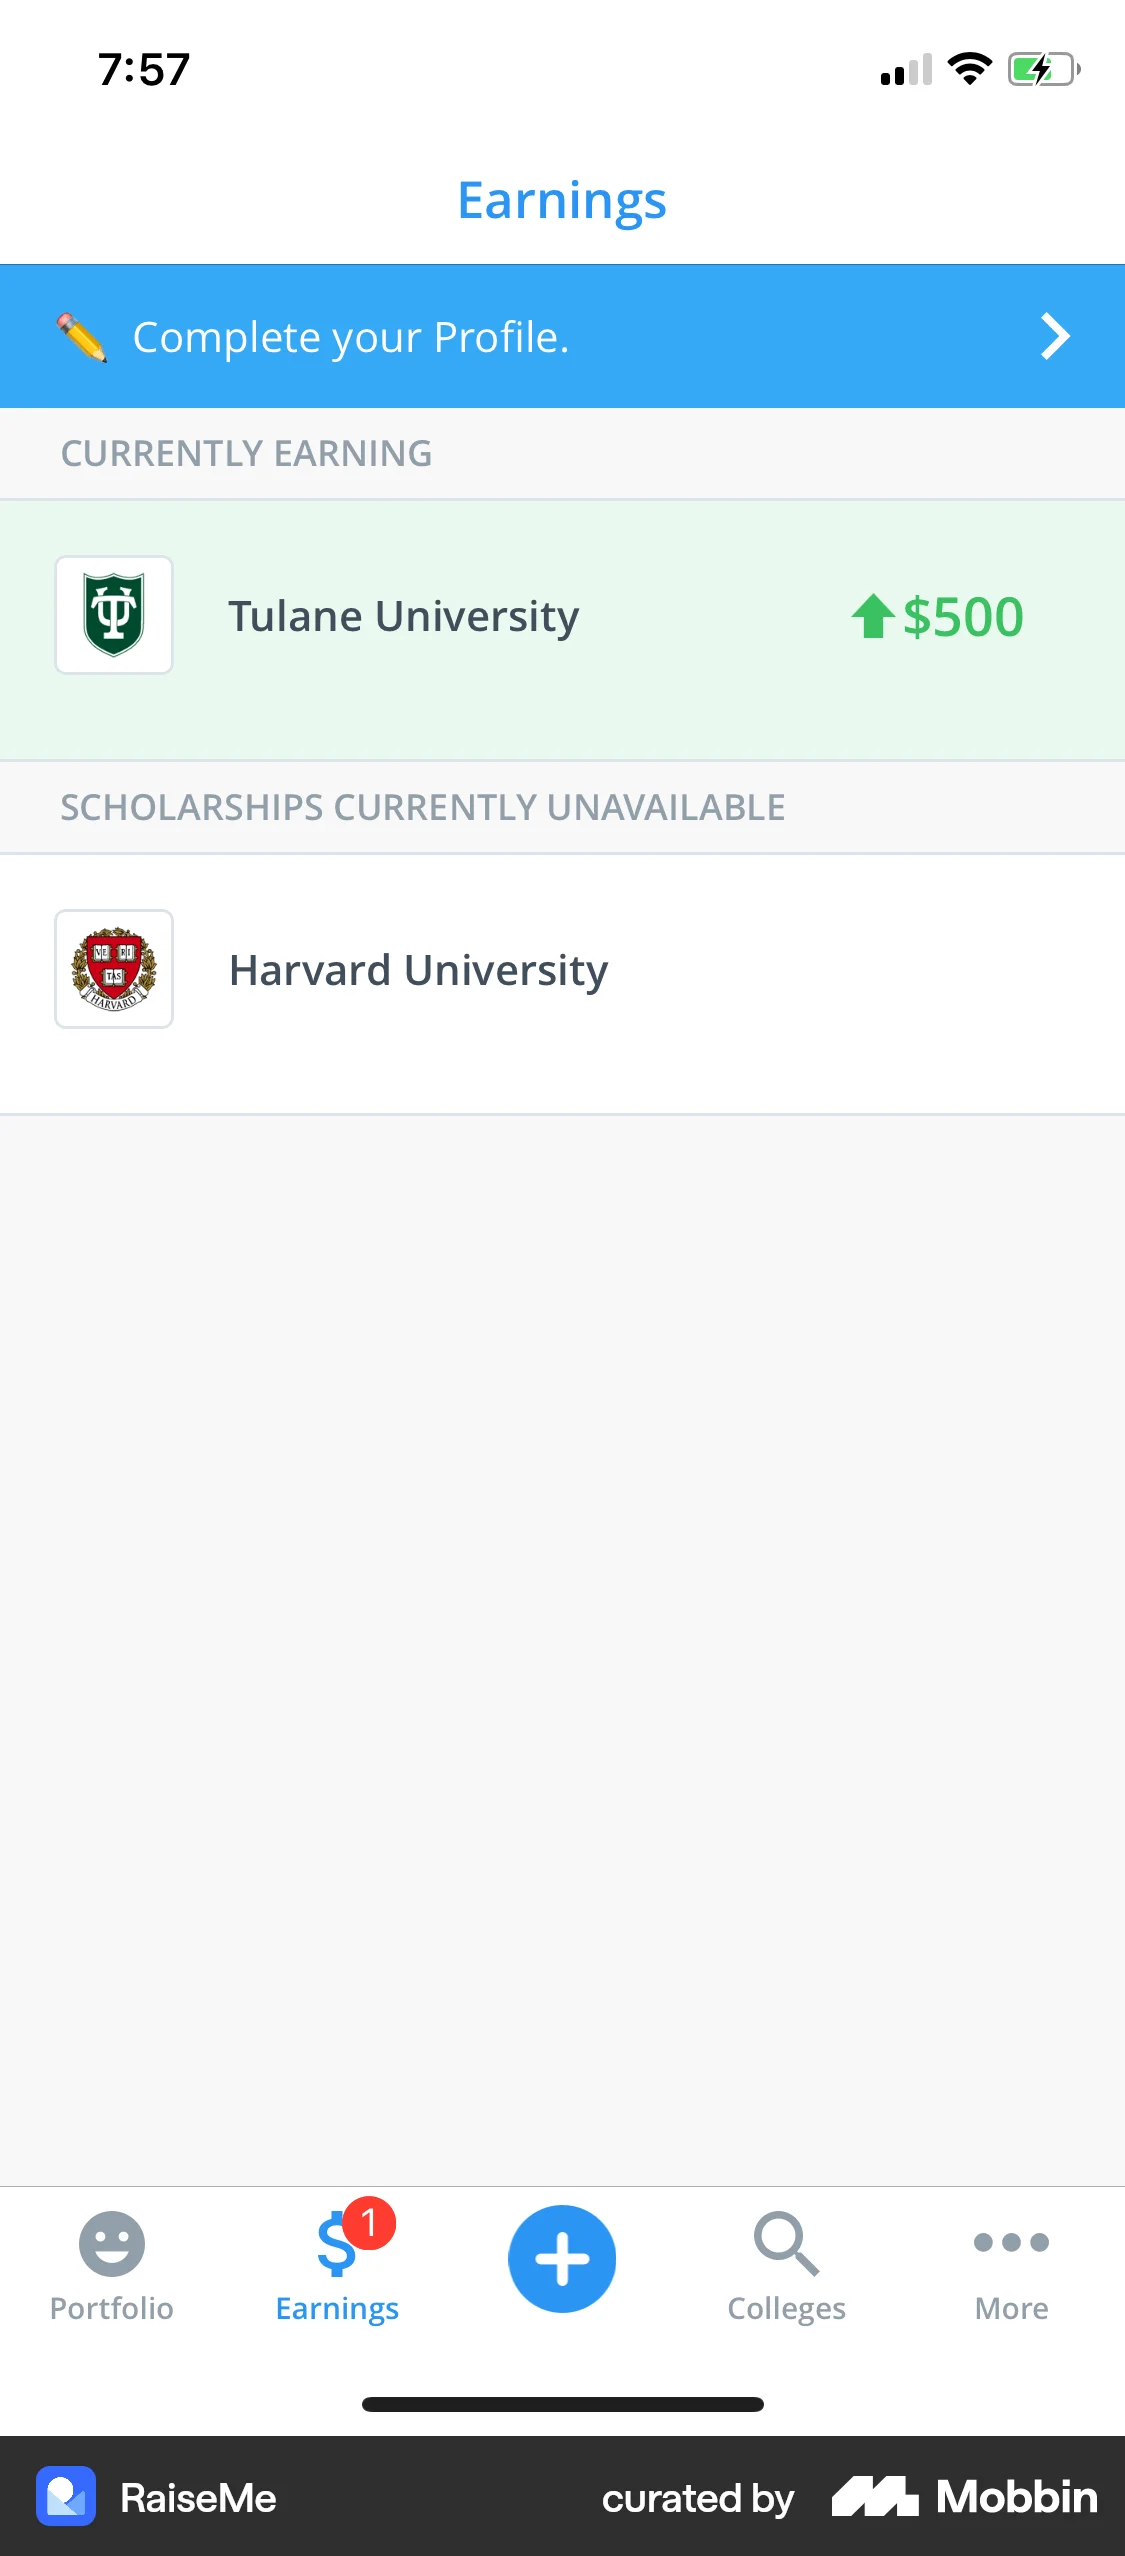
Task: Tap the Complete your Profile banner text
Action: coord(351,337)
